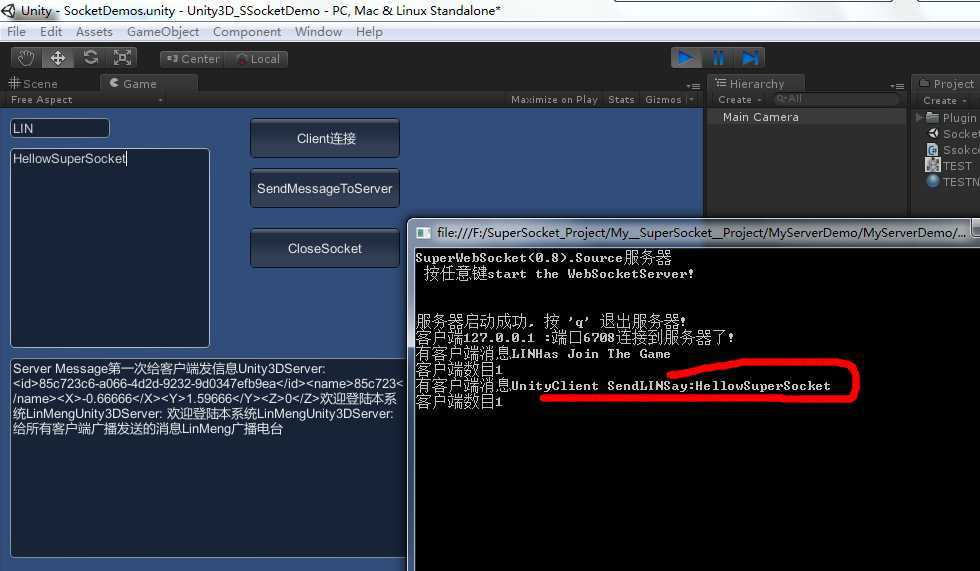
Task: Click the Step frame button
Action: click(x=749, y=58)
